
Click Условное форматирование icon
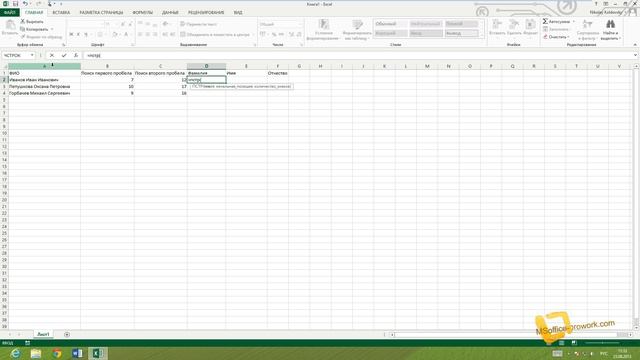[323, 25]
